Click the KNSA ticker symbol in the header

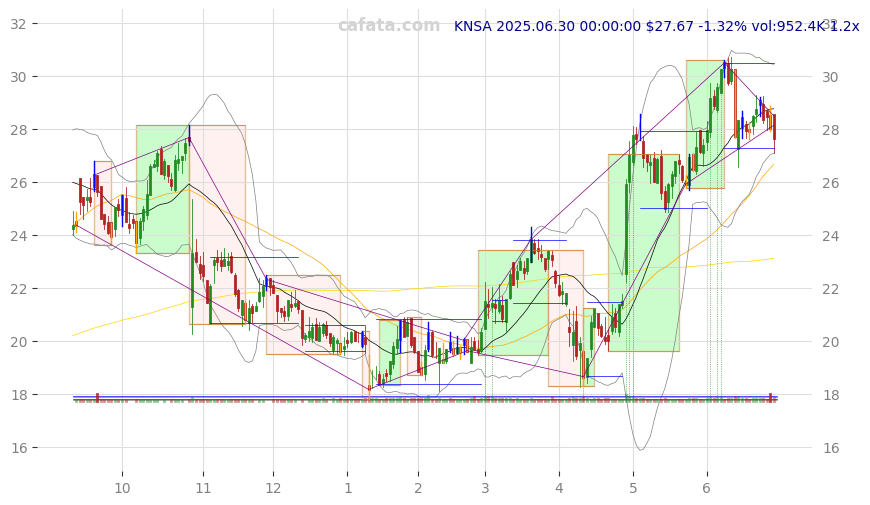point(473,26)
